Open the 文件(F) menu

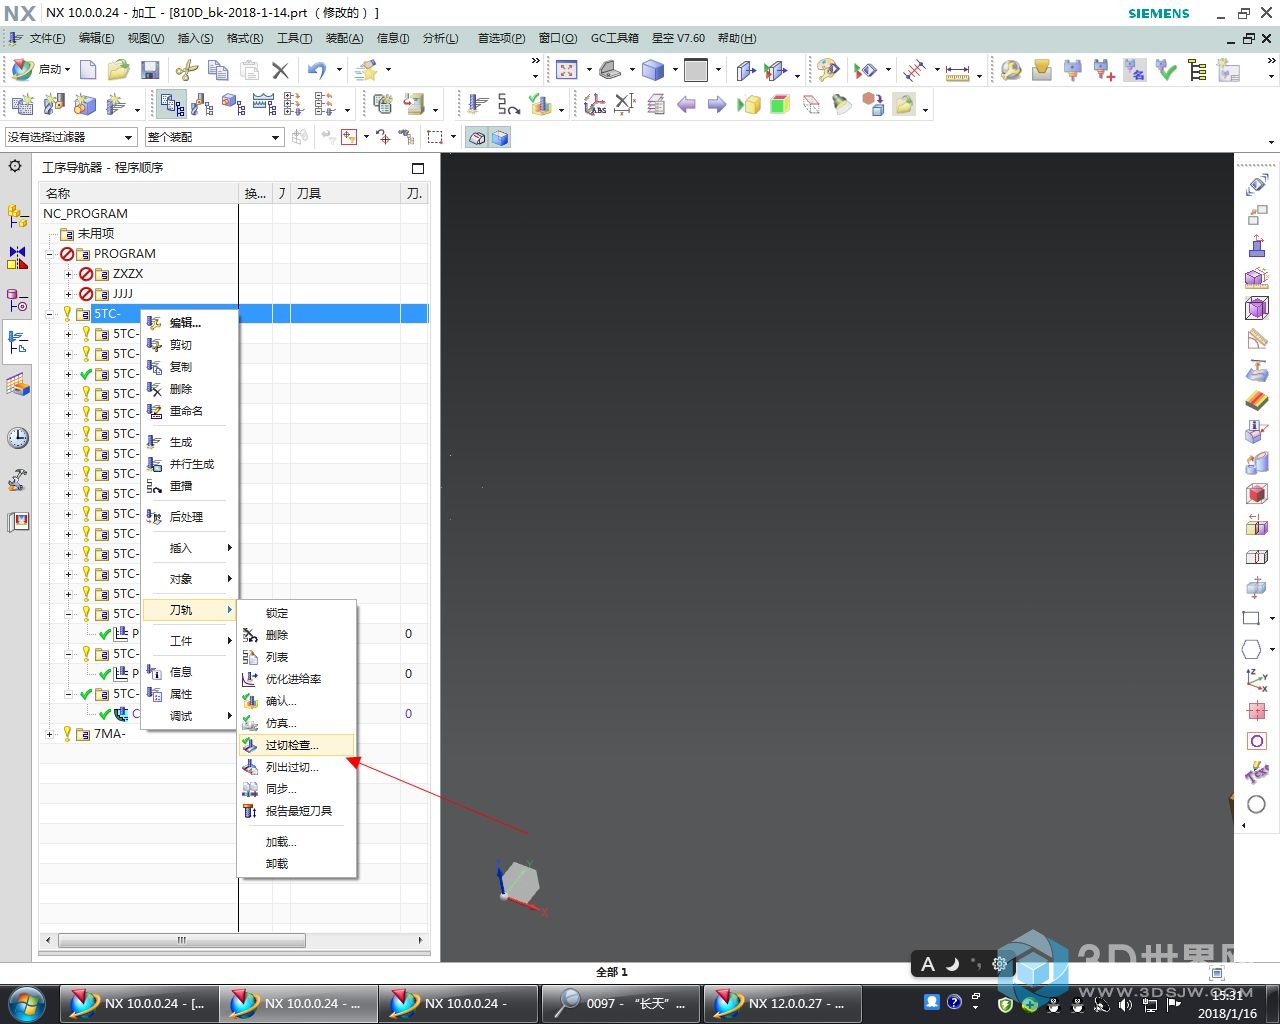pyautogui.click(x=46, y=38)
